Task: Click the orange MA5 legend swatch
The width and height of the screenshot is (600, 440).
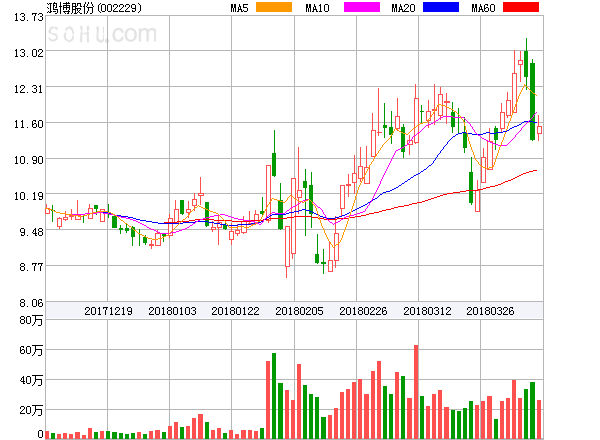Action: pyautogui.click(x=274, y=7)
